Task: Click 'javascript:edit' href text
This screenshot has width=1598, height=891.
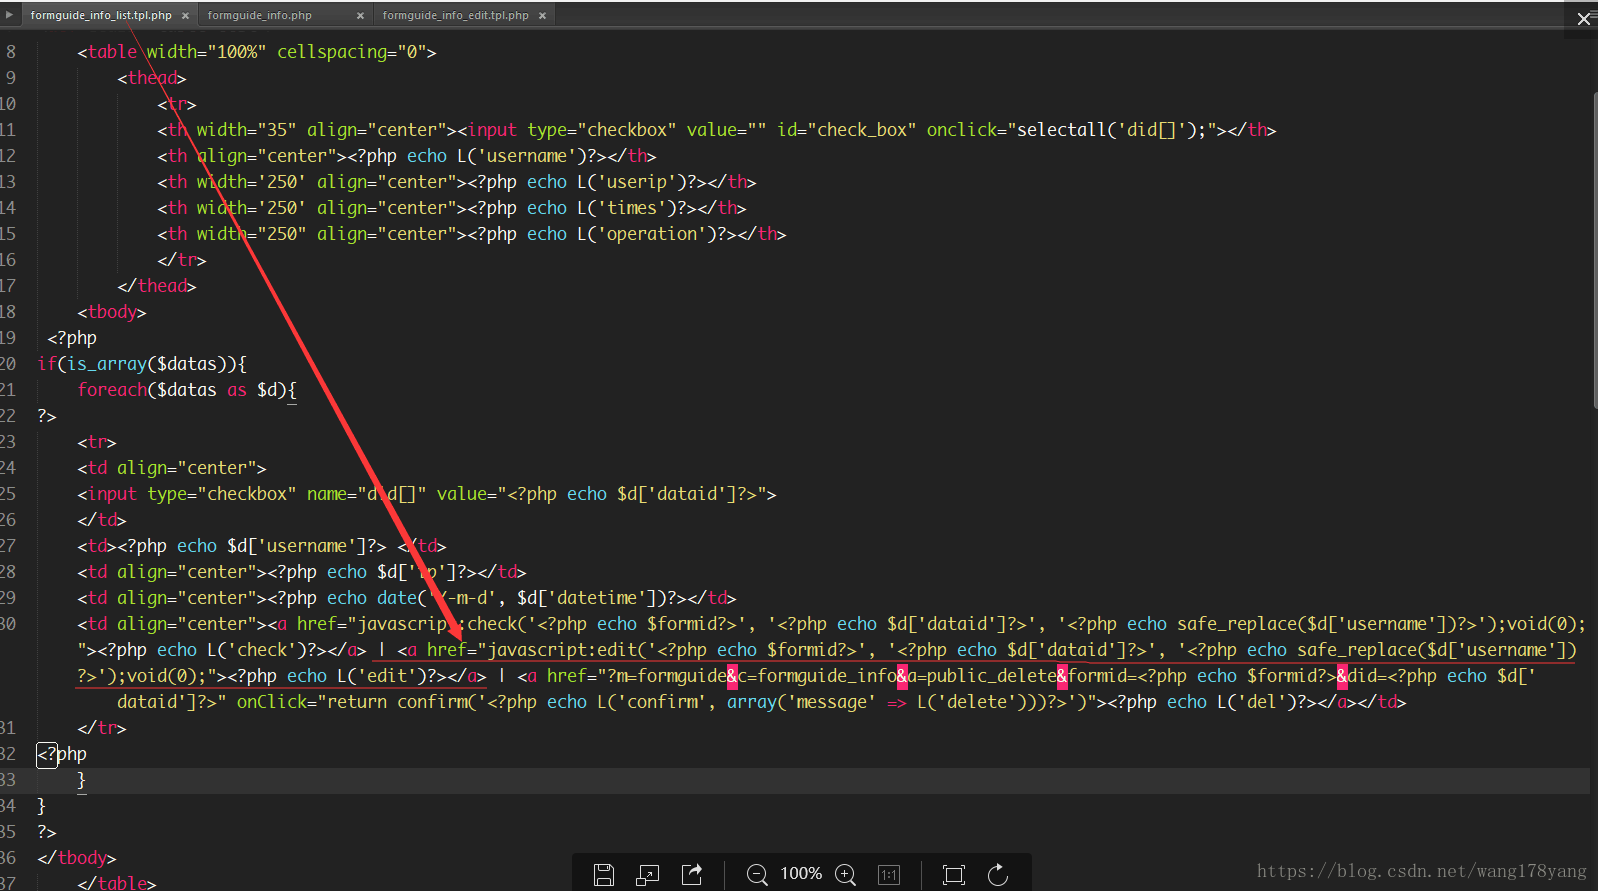Action: [x=562, y=650]
